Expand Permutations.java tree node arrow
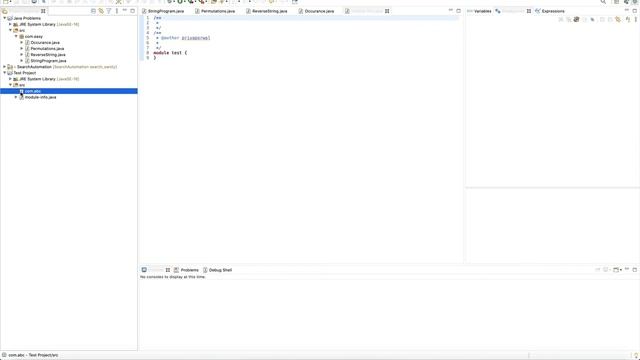The width and height of the screenshot is (640, 360). [x=22, y=49]
